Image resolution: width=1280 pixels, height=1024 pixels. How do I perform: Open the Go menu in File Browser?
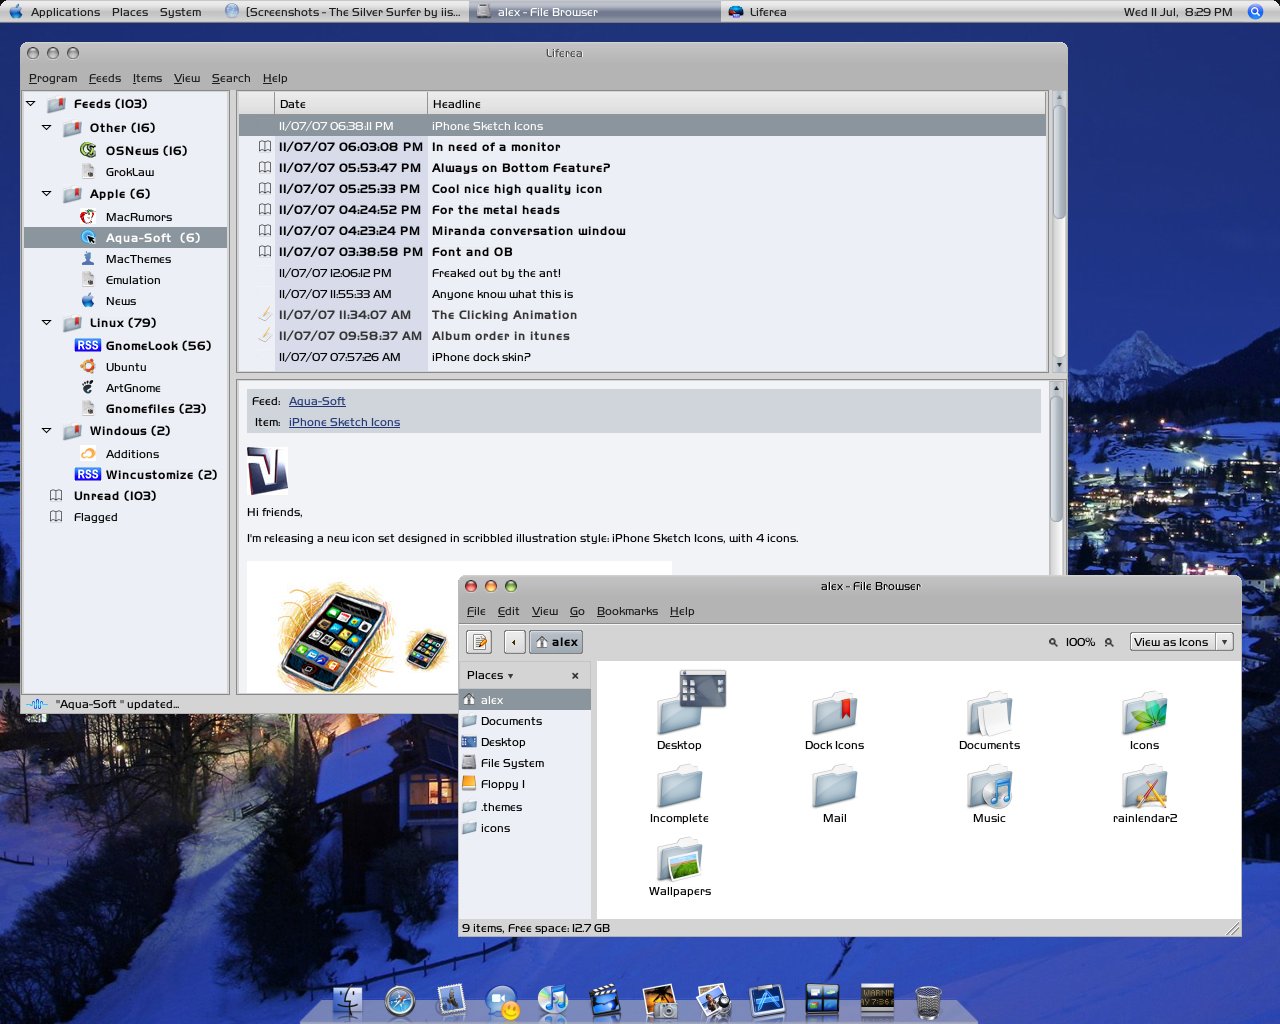tap(577, 611)
